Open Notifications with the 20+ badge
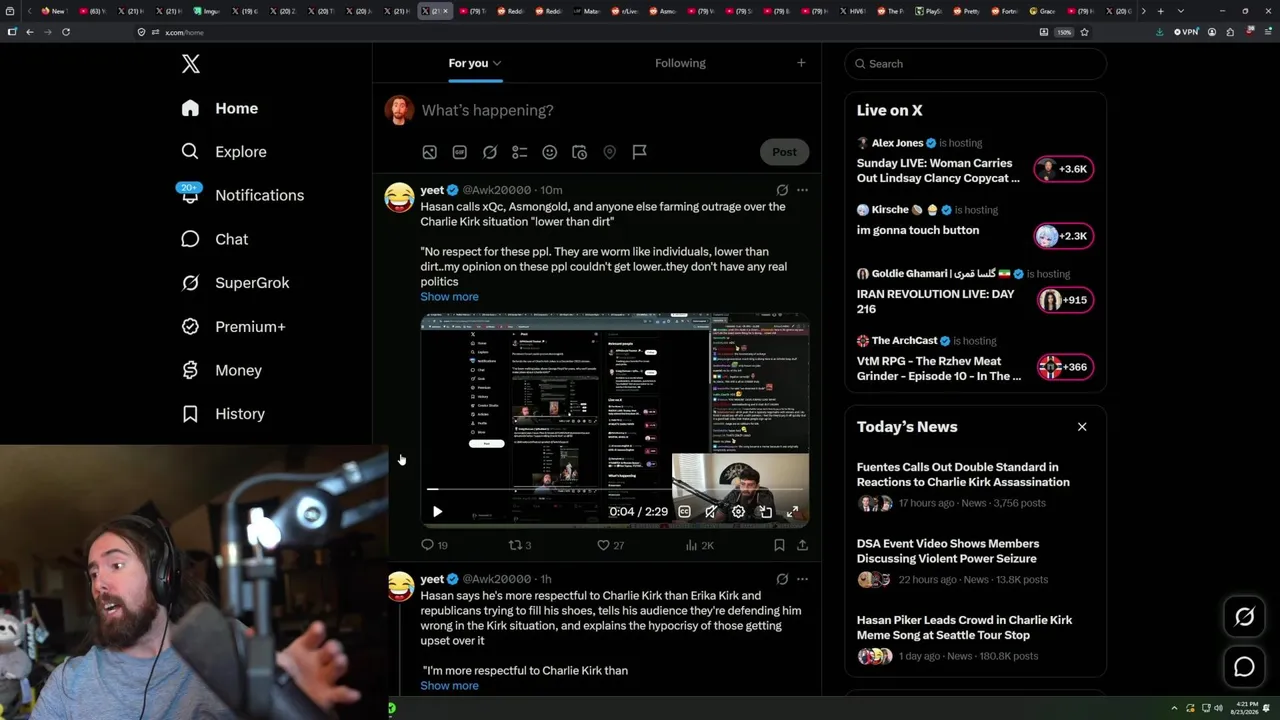 (x=242, y=195)
